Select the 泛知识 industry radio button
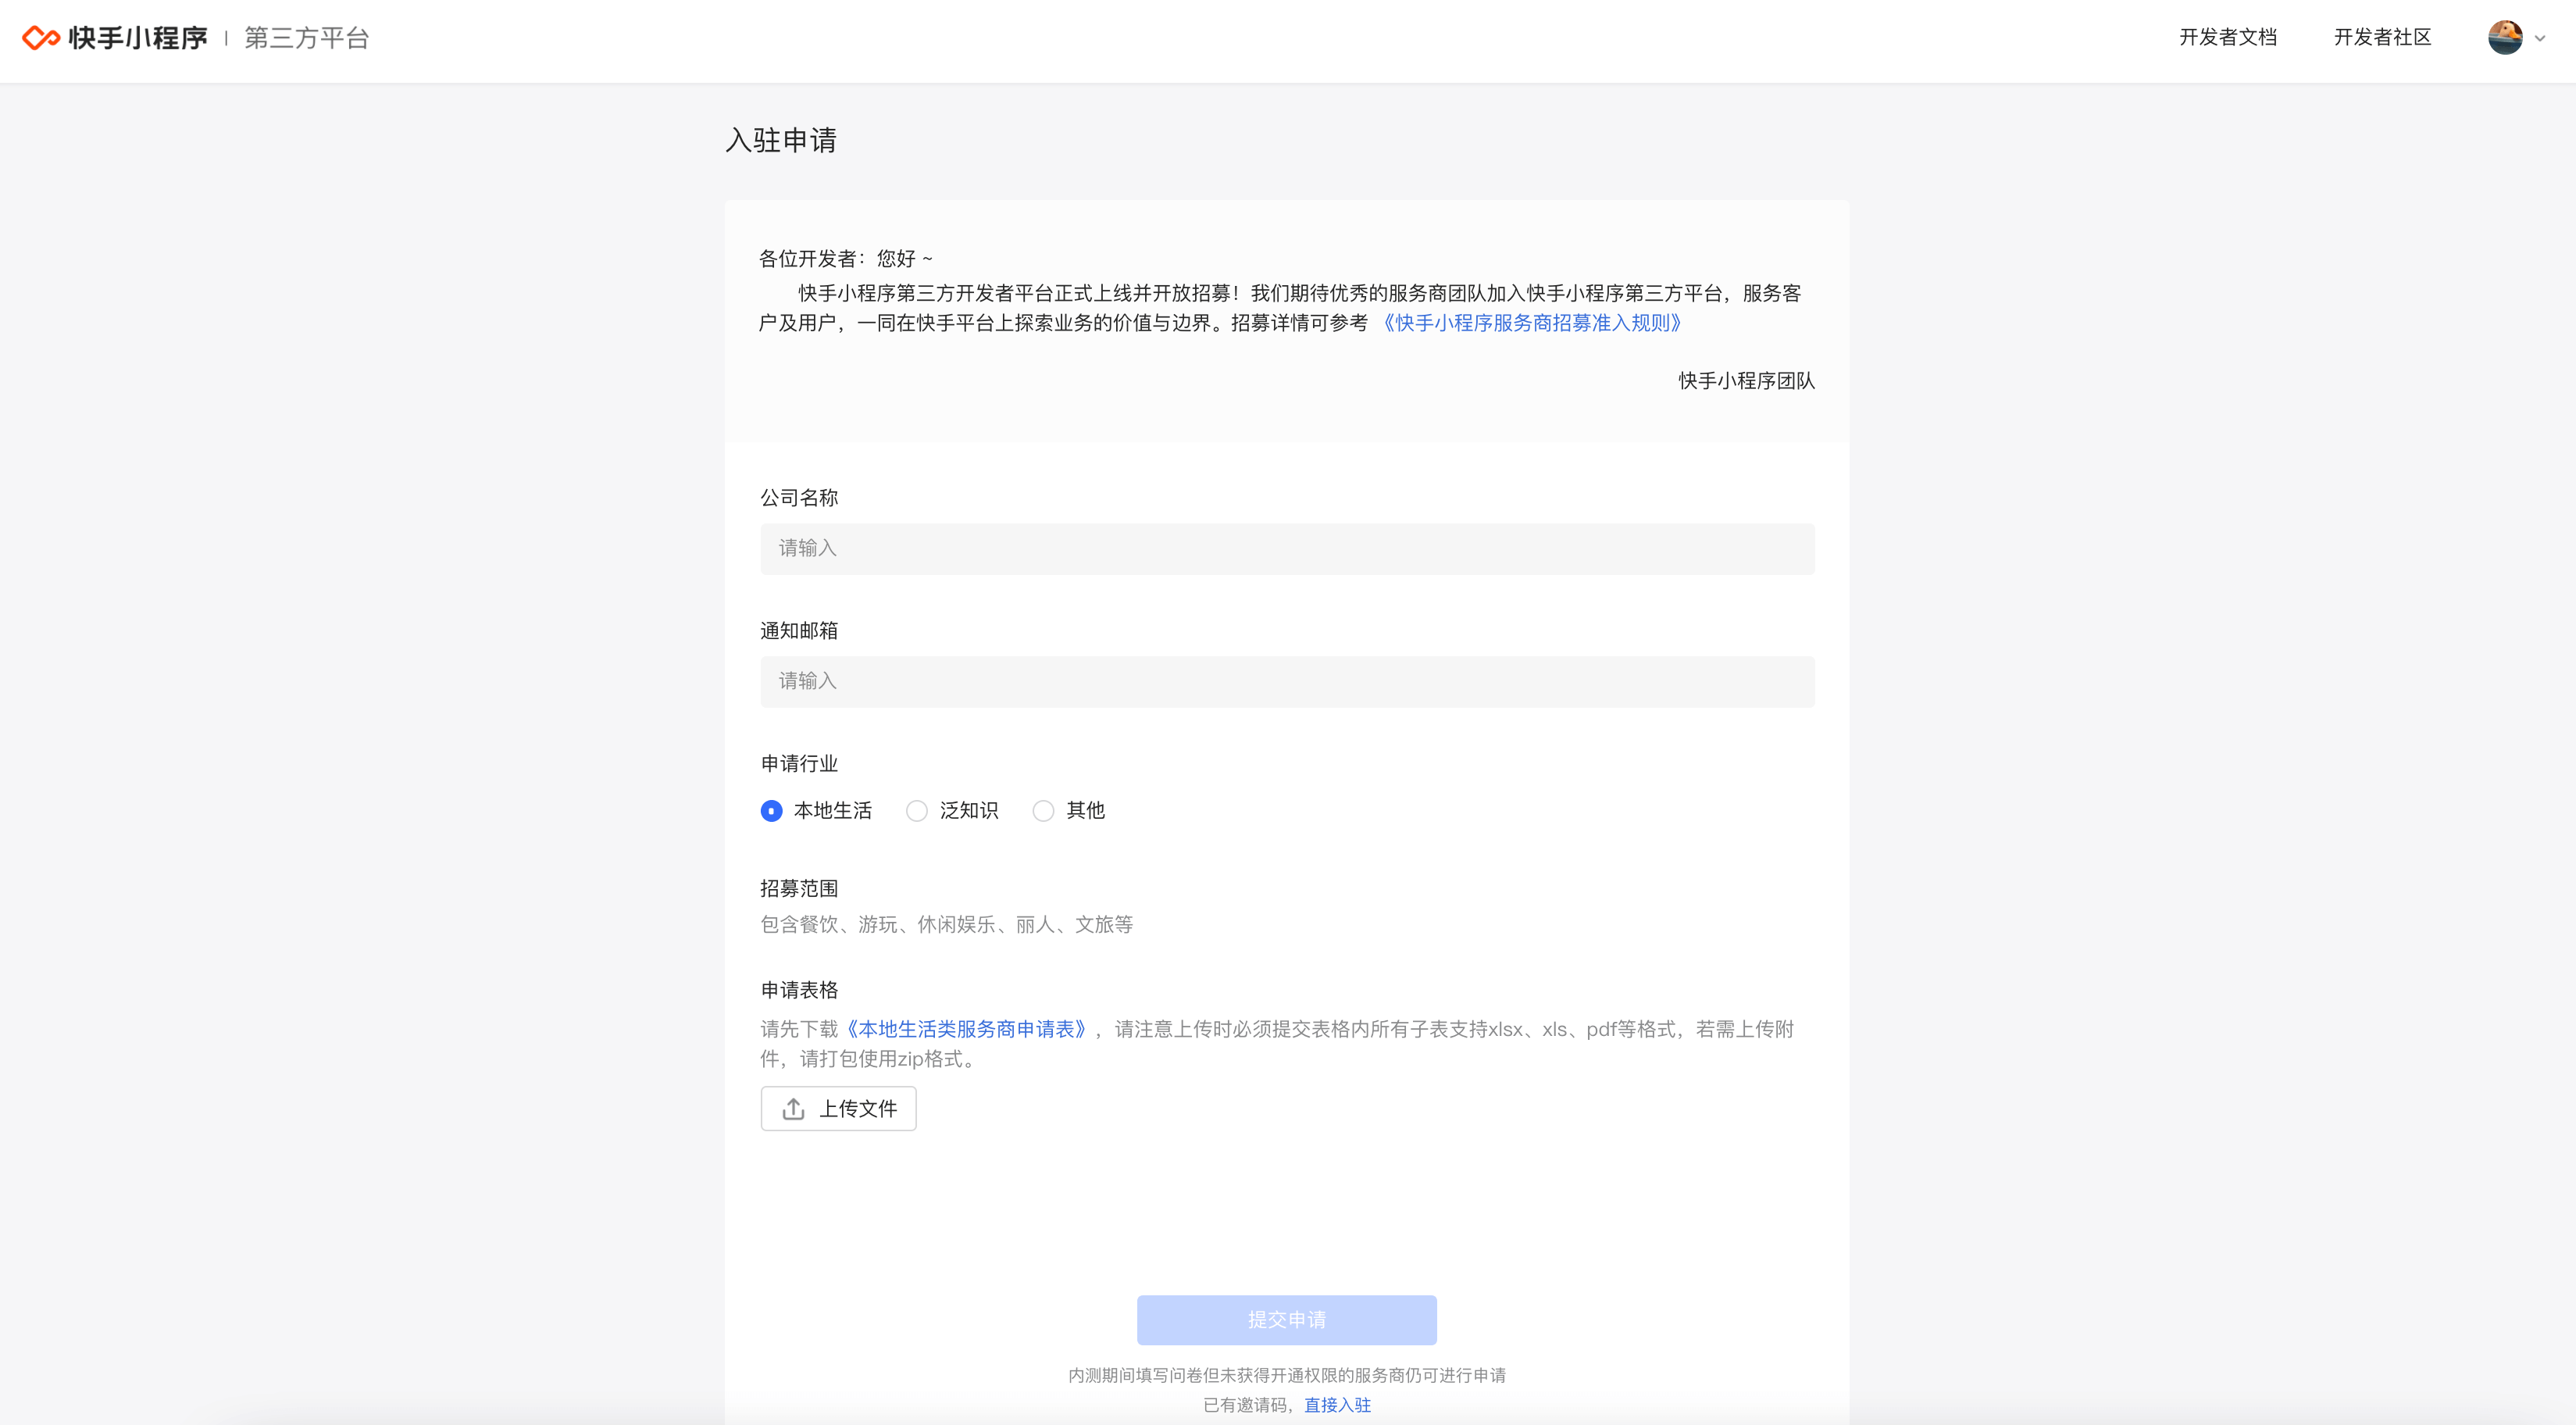This screenshot has height=1425, width=2576. [916, 811]
